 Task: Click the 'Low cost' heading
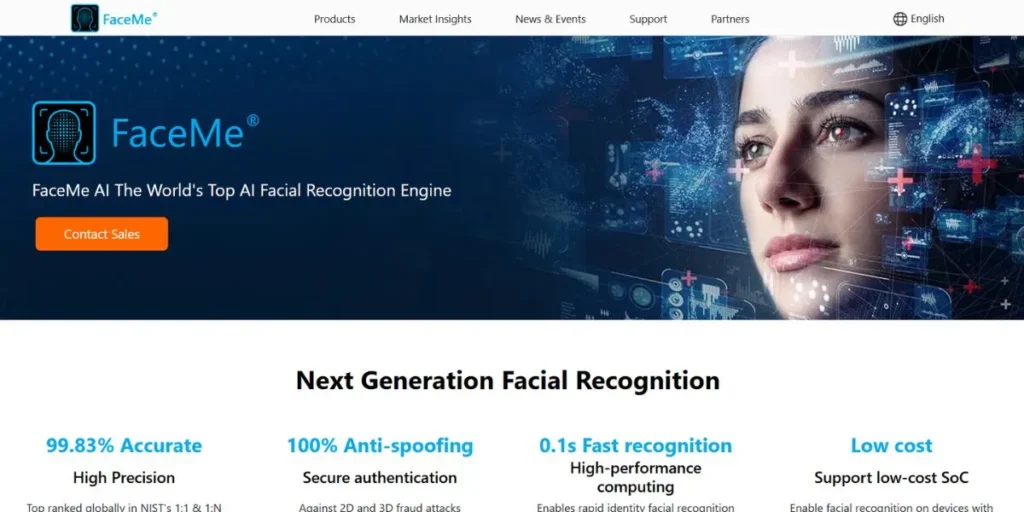pos(891,445)
